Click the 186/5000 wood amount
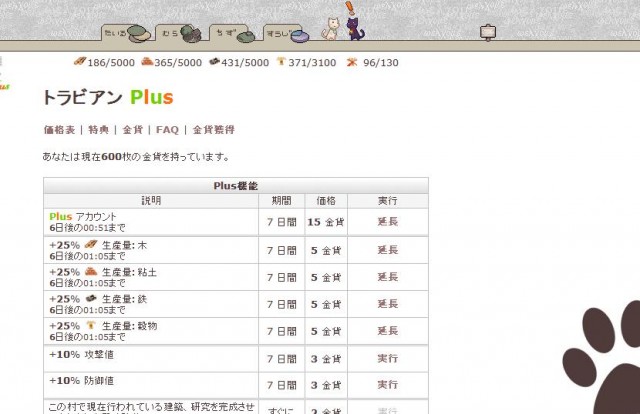Screen dimensions: 640x414 pos(111,62)
